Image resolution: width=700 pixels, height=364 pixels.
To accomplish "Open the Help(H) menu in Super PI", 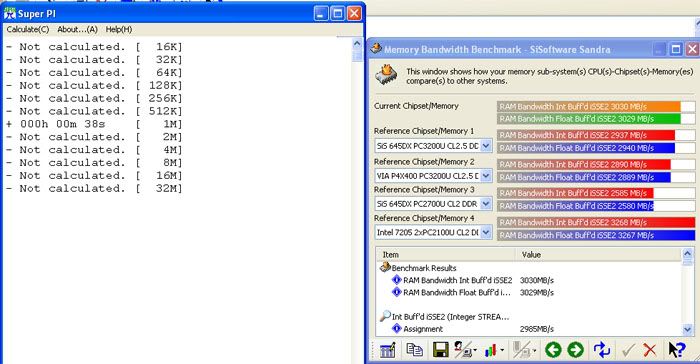I will (119, 29).
